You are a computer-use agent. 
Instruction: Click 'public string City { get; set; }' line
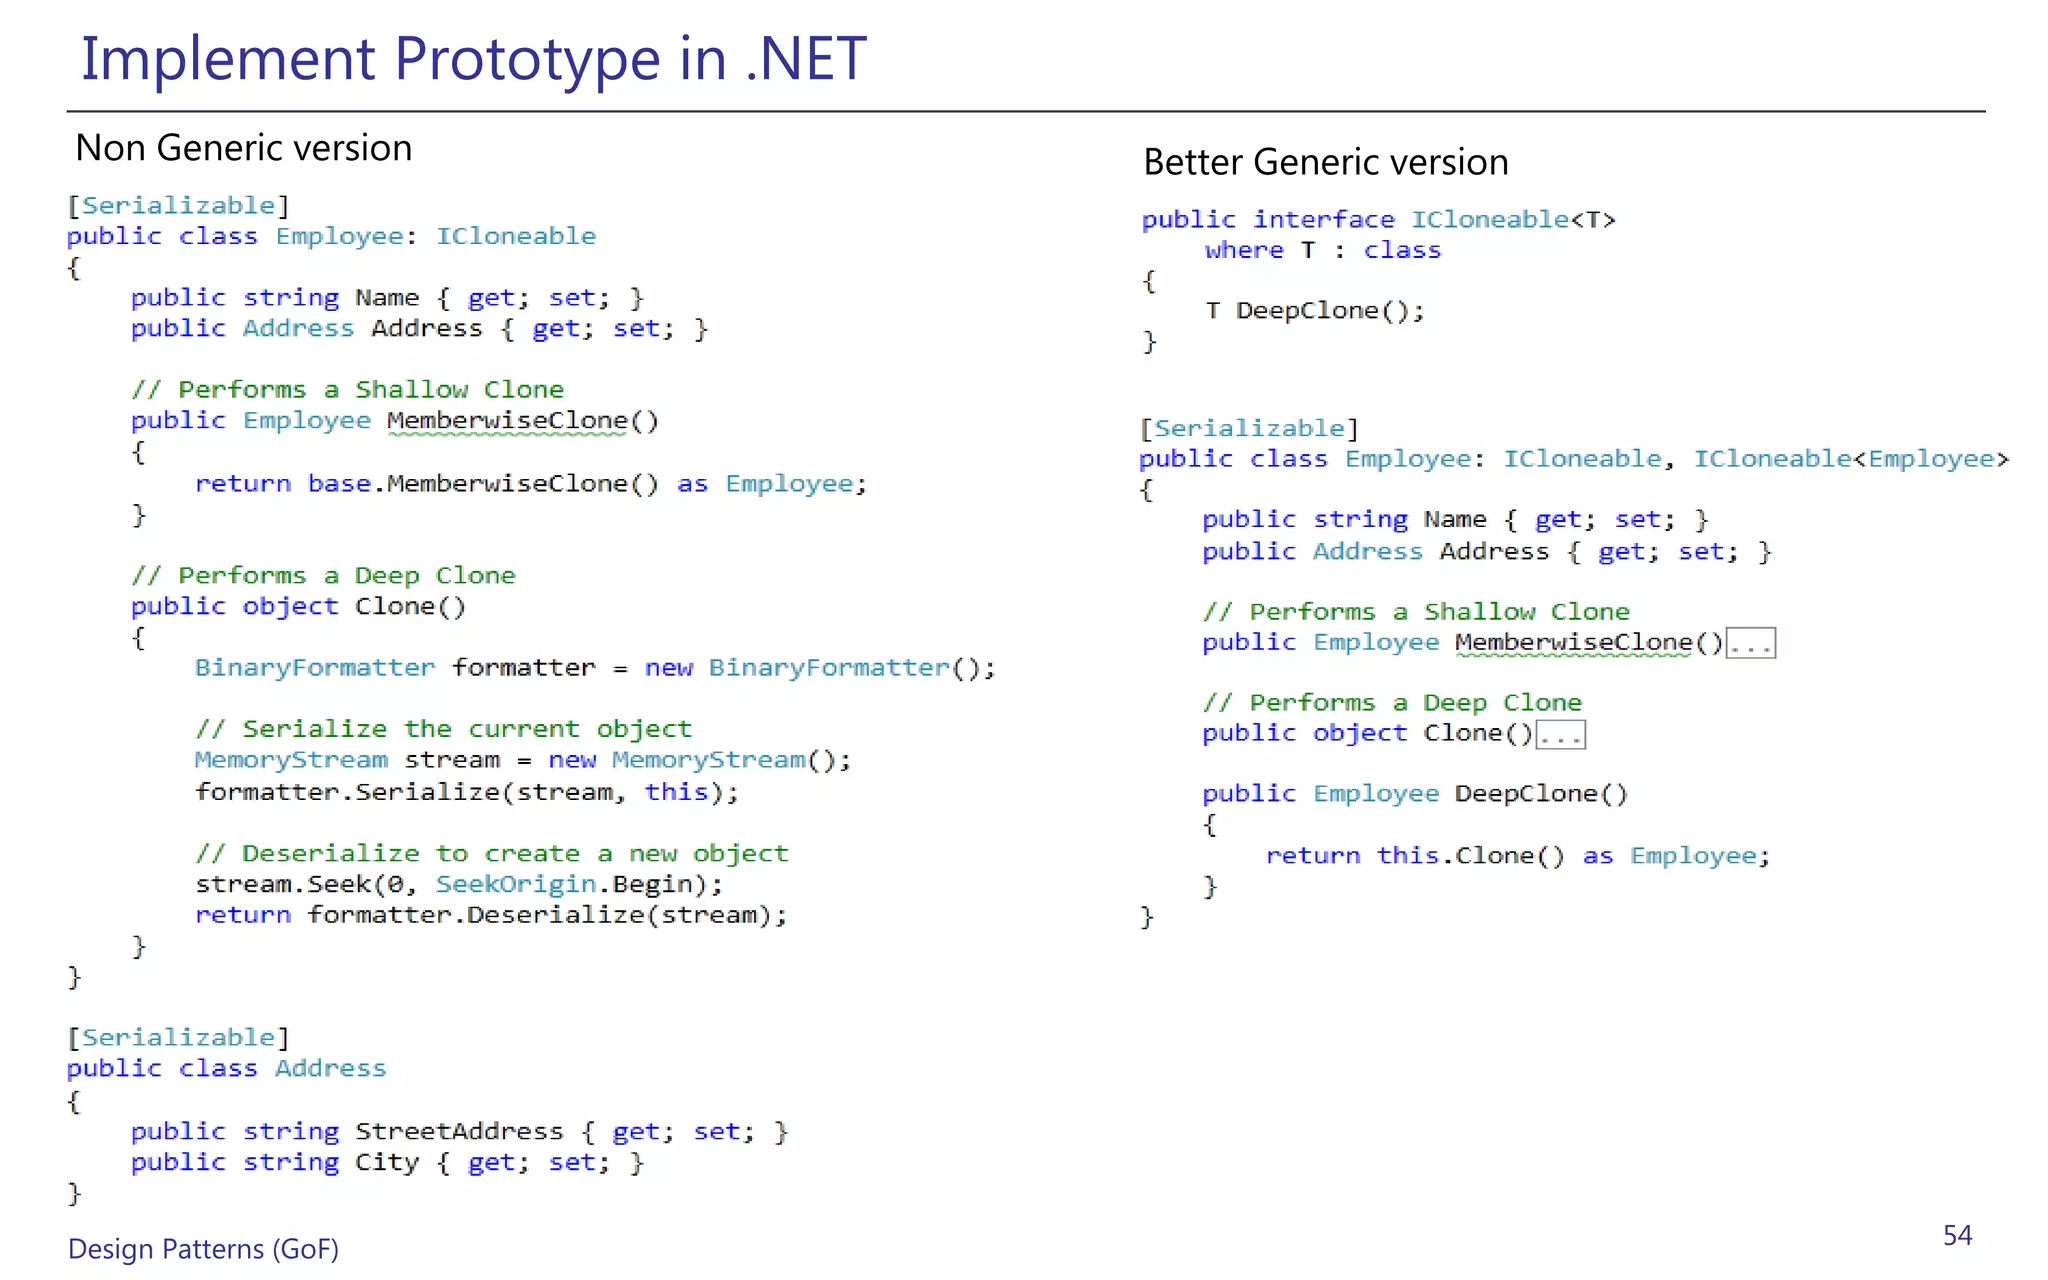388,1162
